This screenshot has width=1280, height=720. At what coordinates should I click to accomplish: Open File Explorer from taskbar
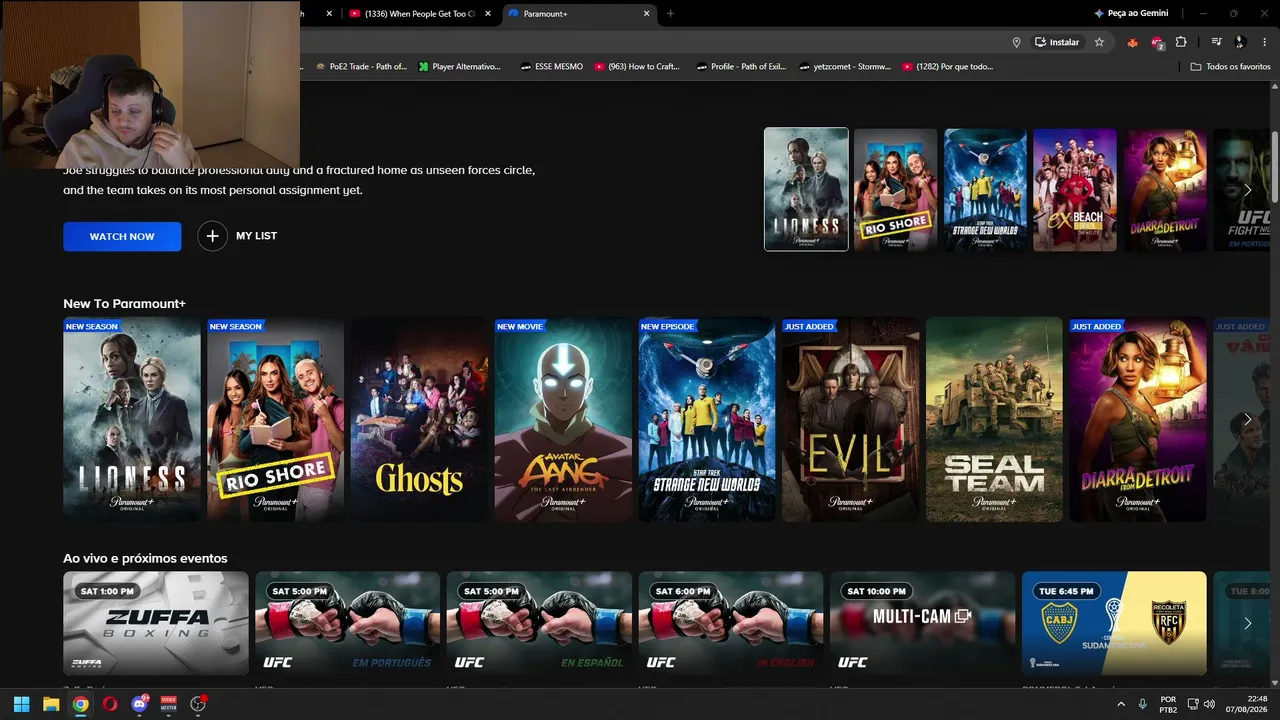tap(51, 704)
